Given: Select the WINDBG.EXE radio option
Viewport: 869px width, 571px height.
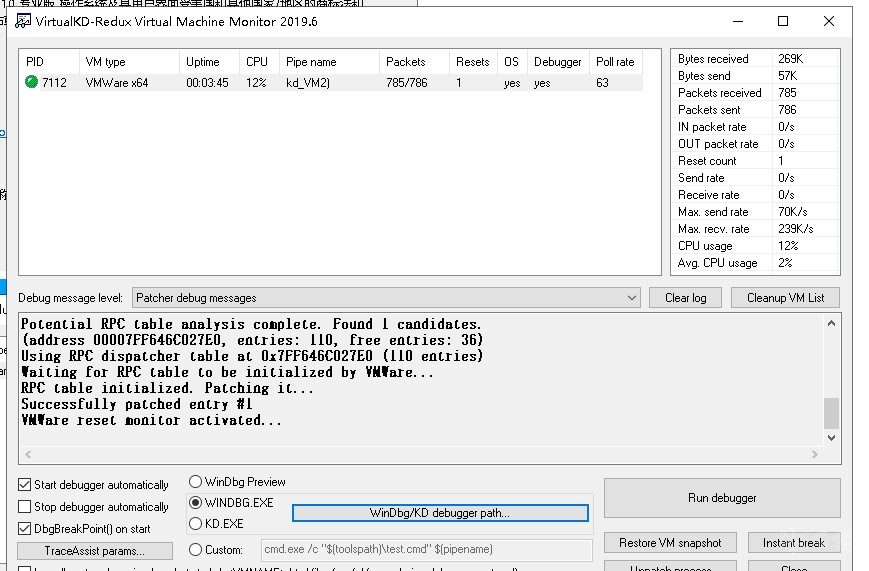Looking at the screenshot, I should [x=195, y=502].
